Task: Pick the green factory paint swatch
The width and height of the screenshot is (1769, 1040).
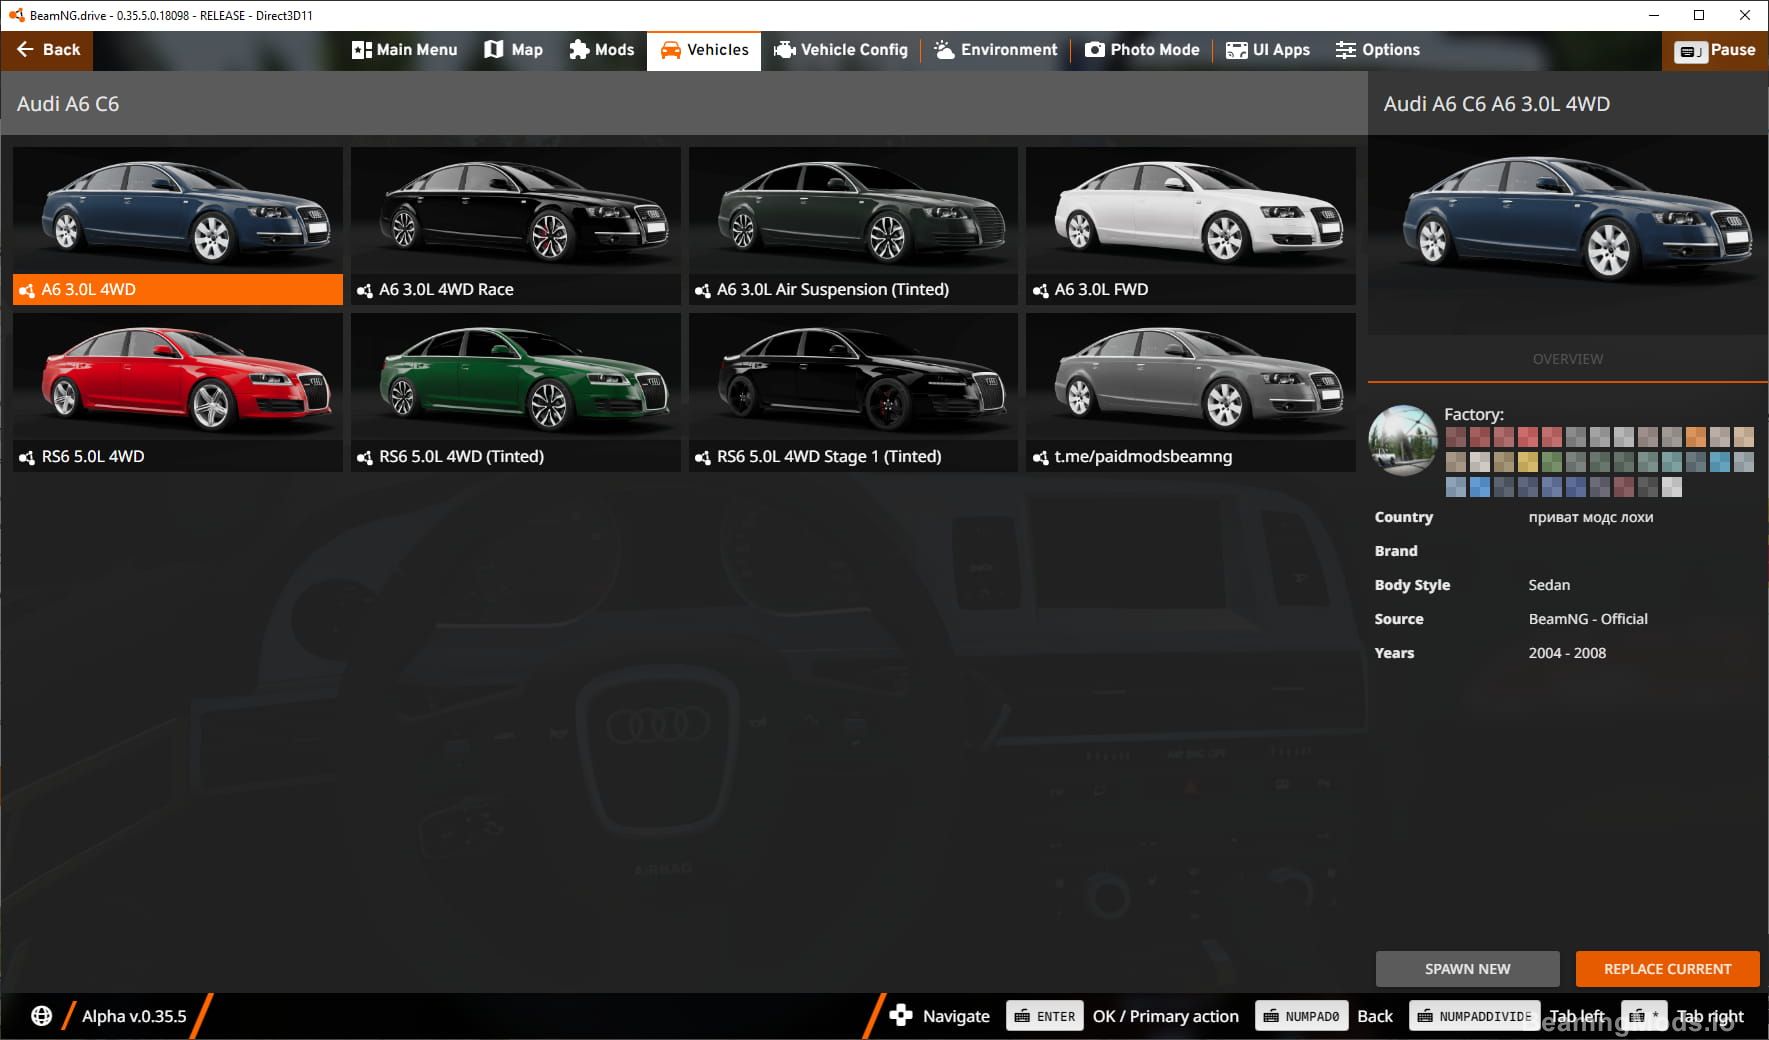Action: tap(1551, 462)
